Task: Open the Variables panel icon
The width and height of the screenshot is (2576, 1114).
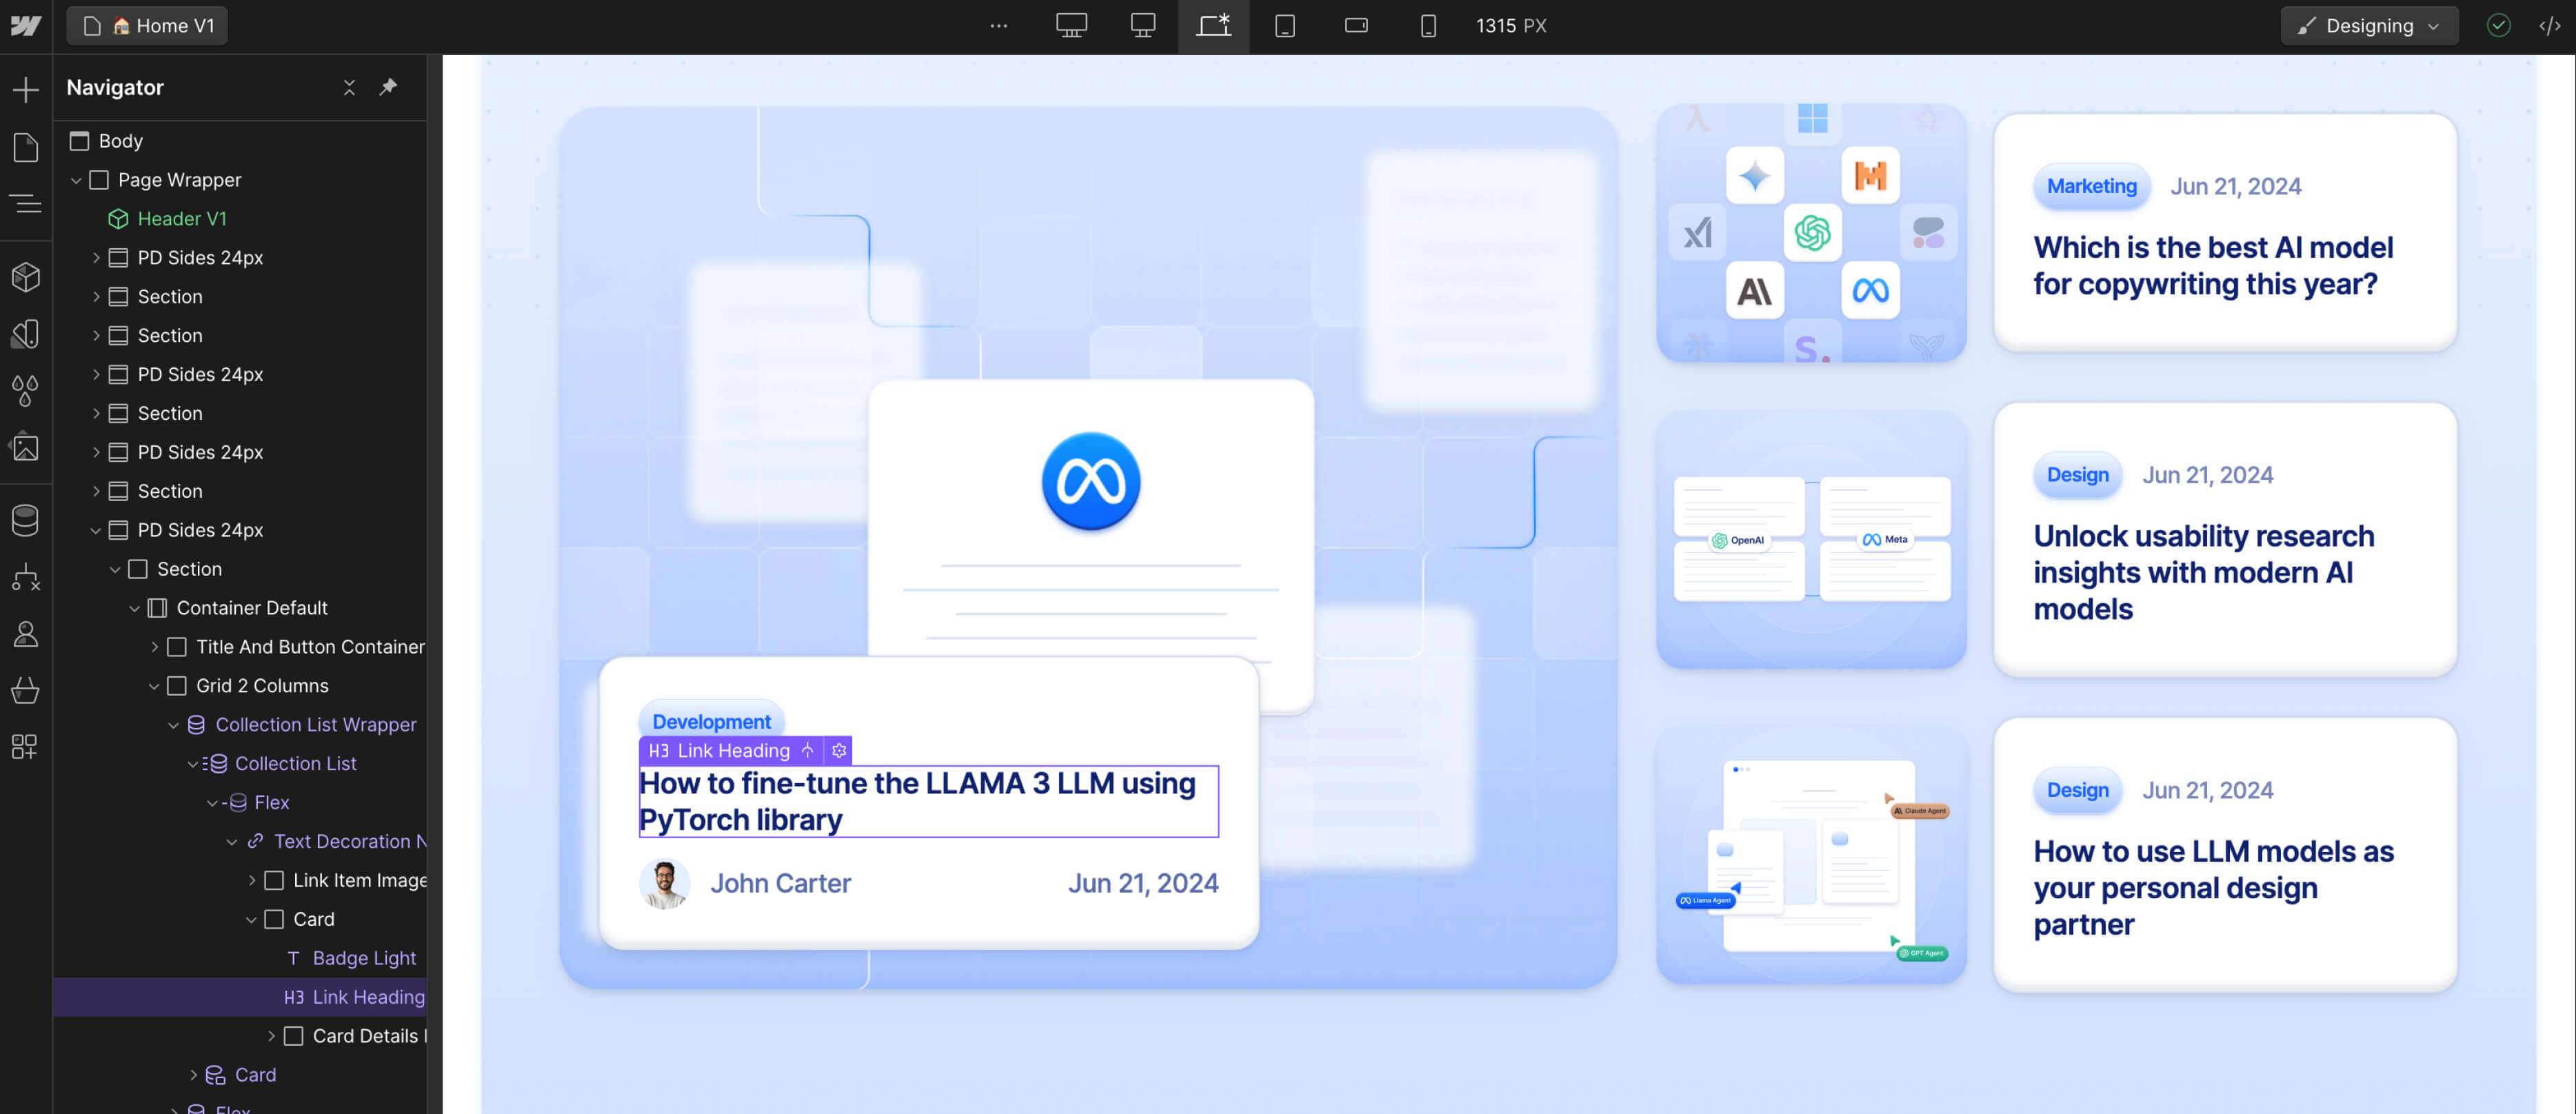Action: click(26, 334)
